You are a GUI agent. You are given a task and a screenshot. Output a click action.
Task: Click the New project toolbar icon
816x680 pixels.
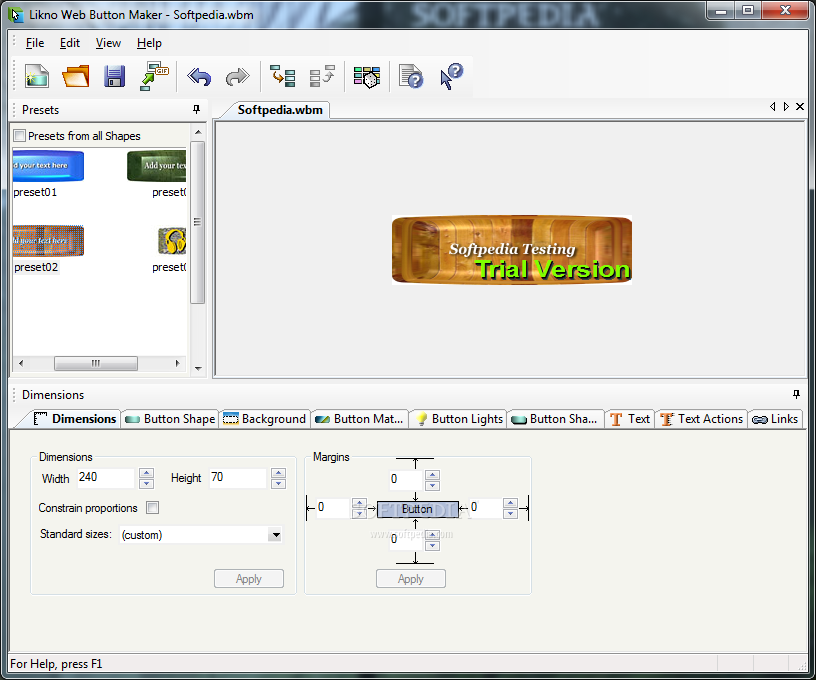[x=36, y=76]
